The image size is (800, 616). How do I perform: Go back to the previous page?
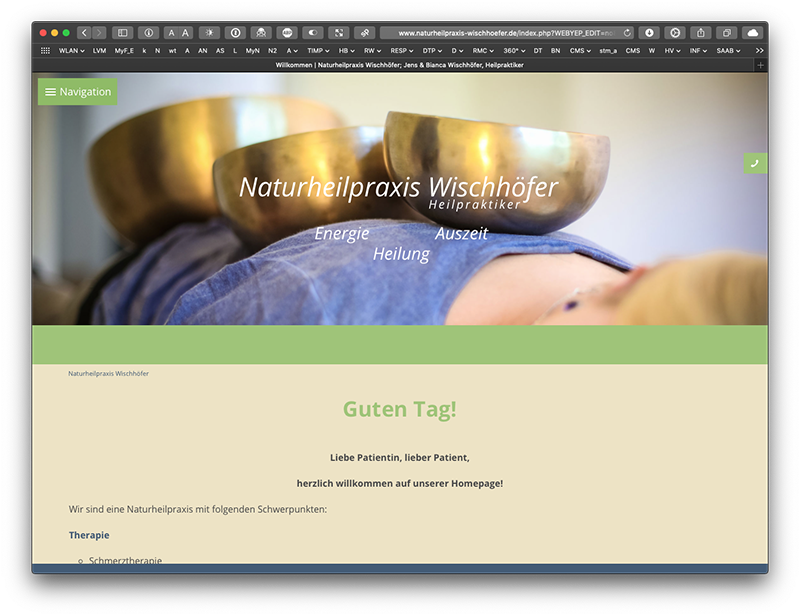(84, 33)
